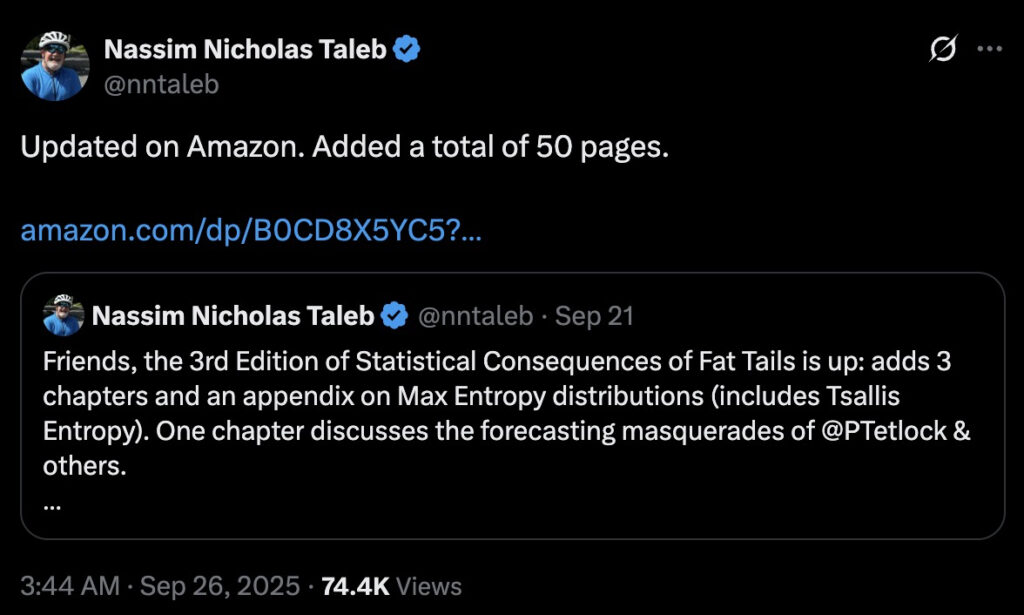Screen dimensions: 1024x615
Task: Click the verified badge next to Nassim Nicholas Taleb
Action: [407, 47]
